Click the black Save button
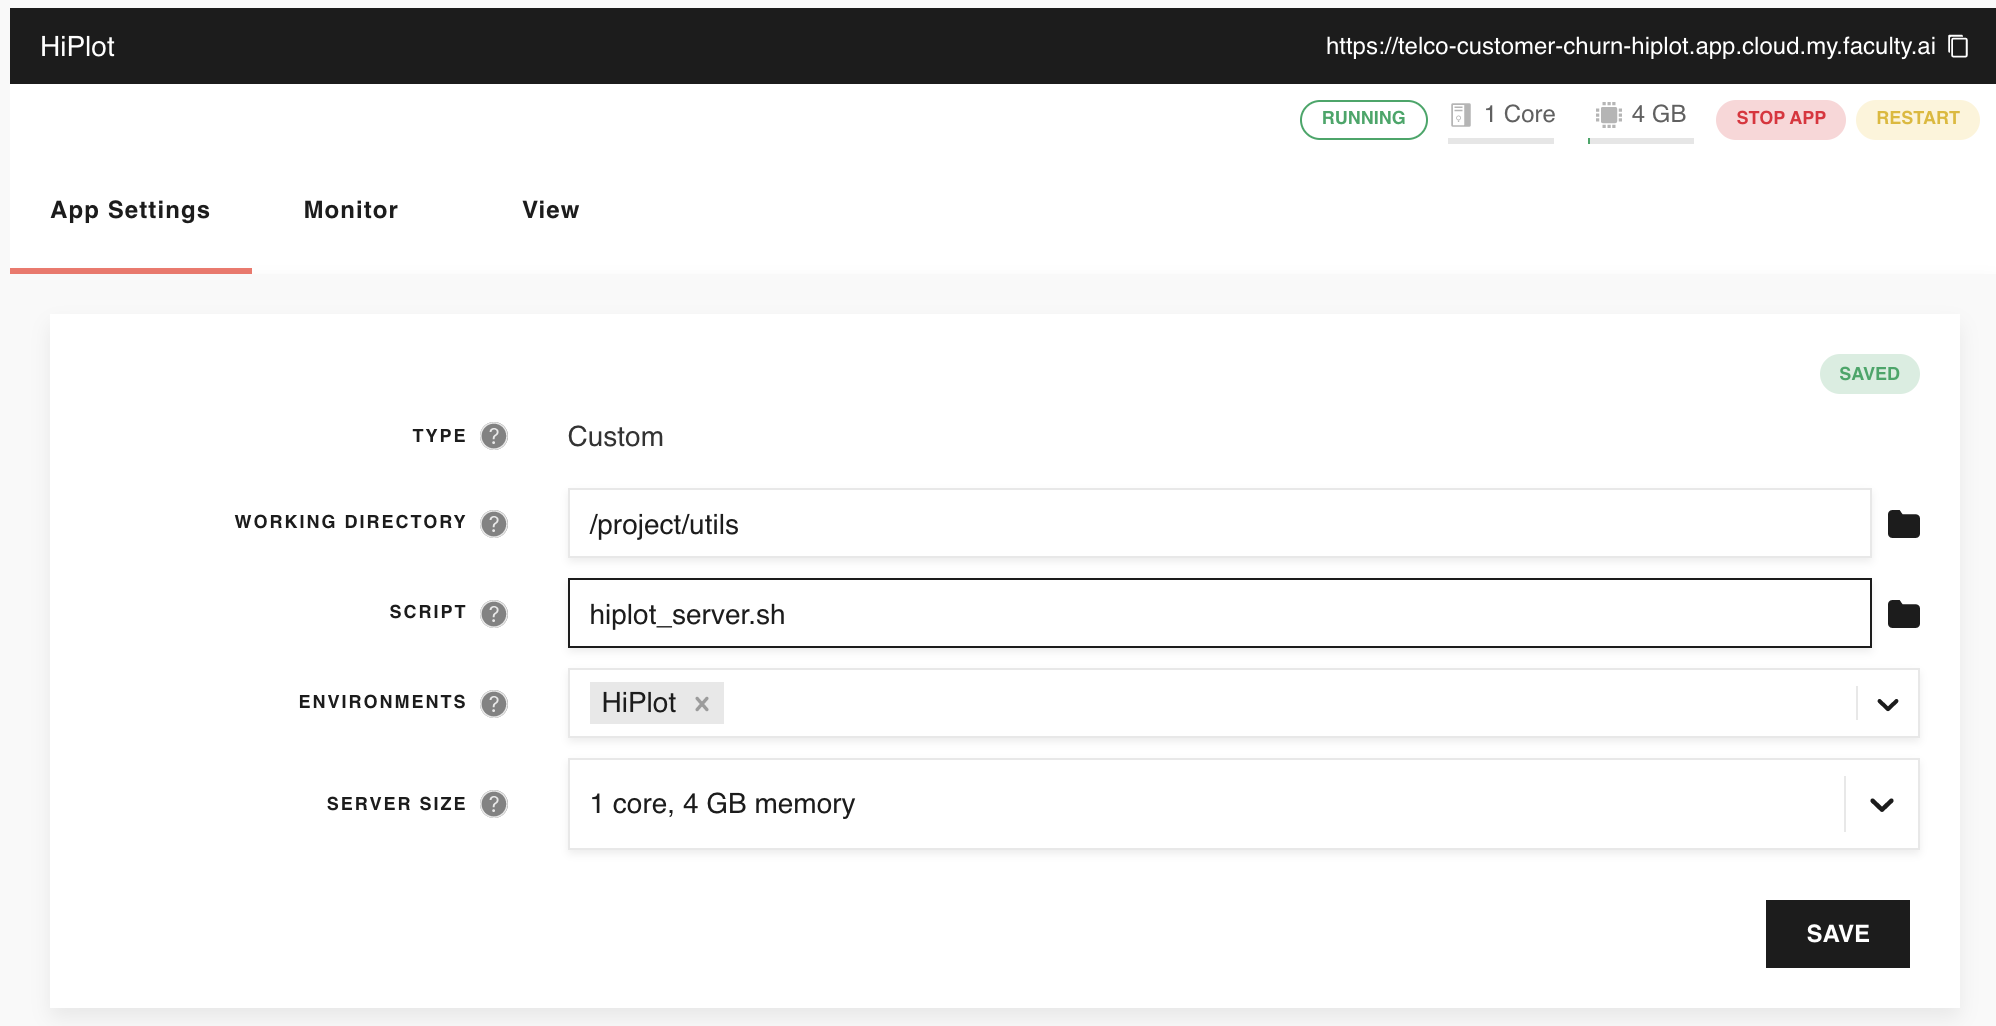 (x=1837, y=934)
